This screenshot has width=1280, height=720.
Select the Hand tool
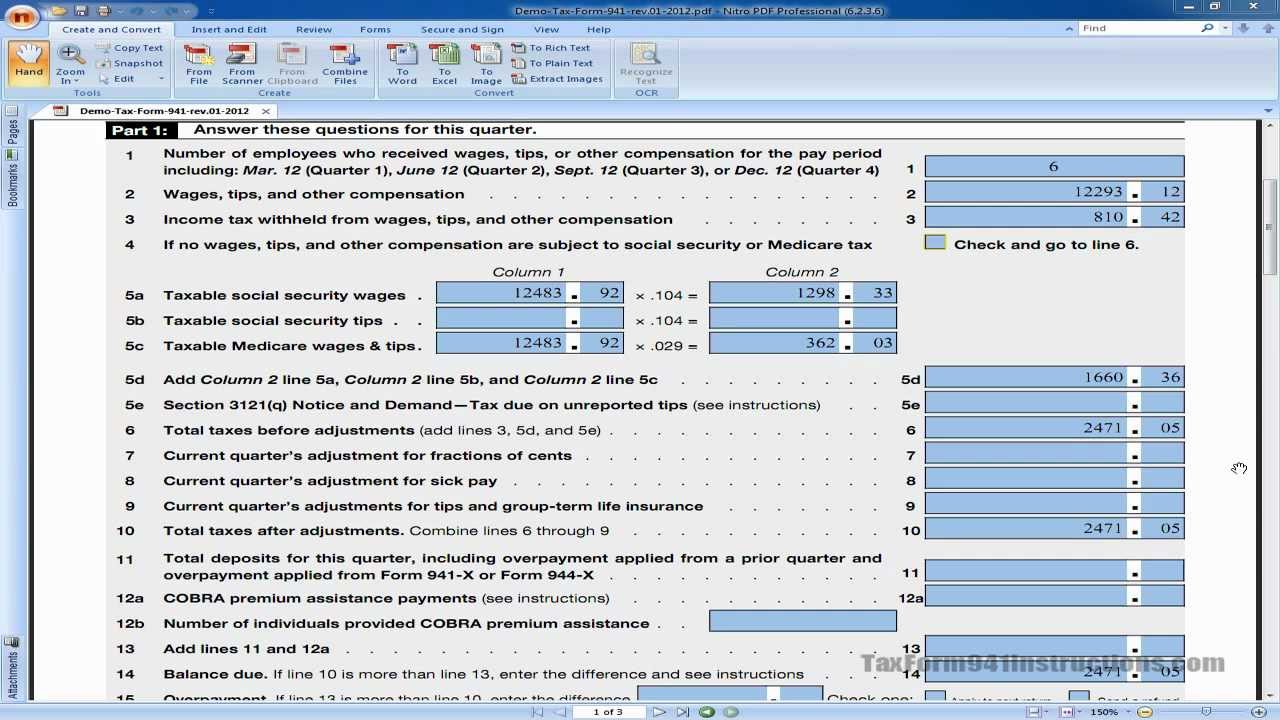(x=29, y=62)
